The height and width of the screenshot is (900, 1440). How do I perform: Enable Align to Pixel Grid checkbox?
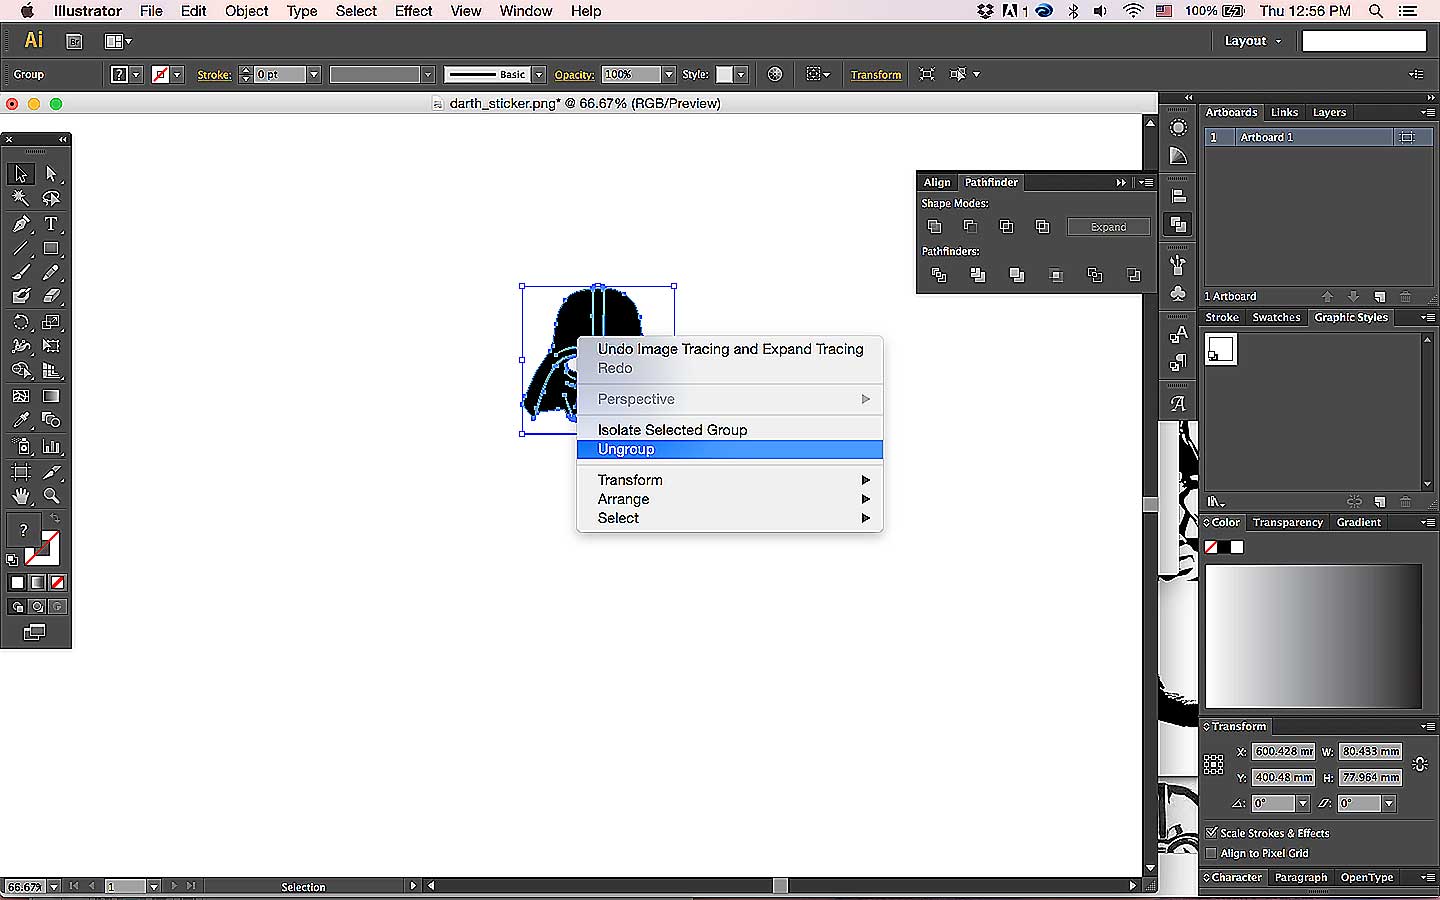click(x=1211, y=853)
